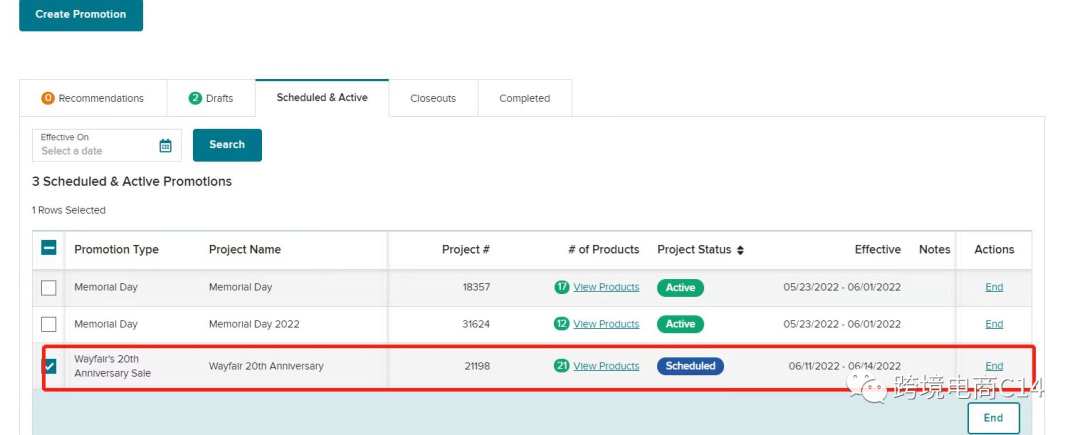This screenshot has width=1080, height=435.
Task: View Products for Wayfair 20th Anniversary
Action: point(606,365)
